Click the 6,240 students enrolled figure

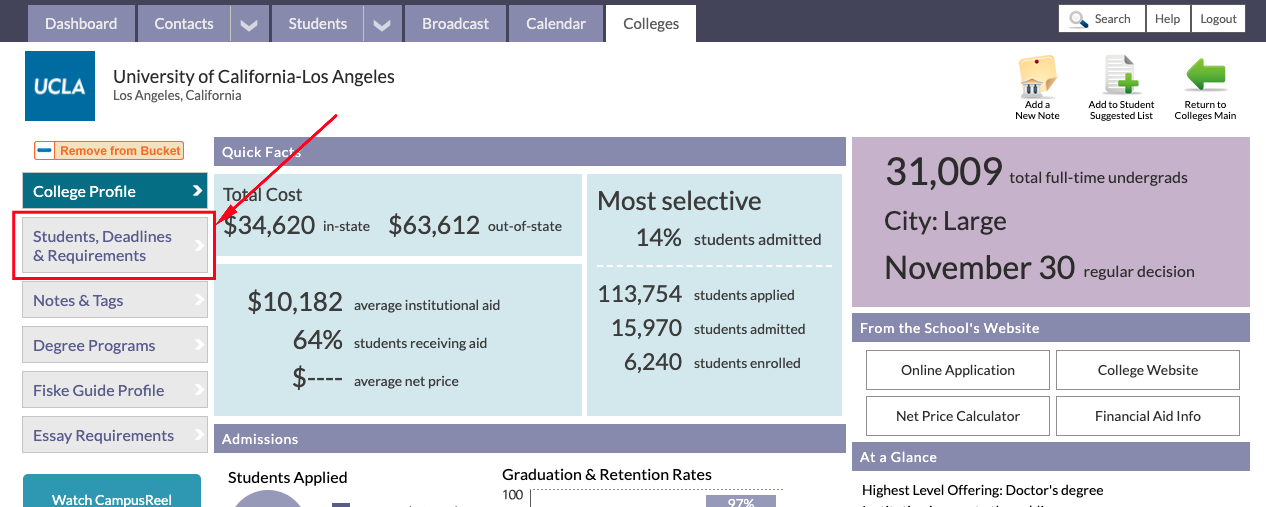click(712, 362)
